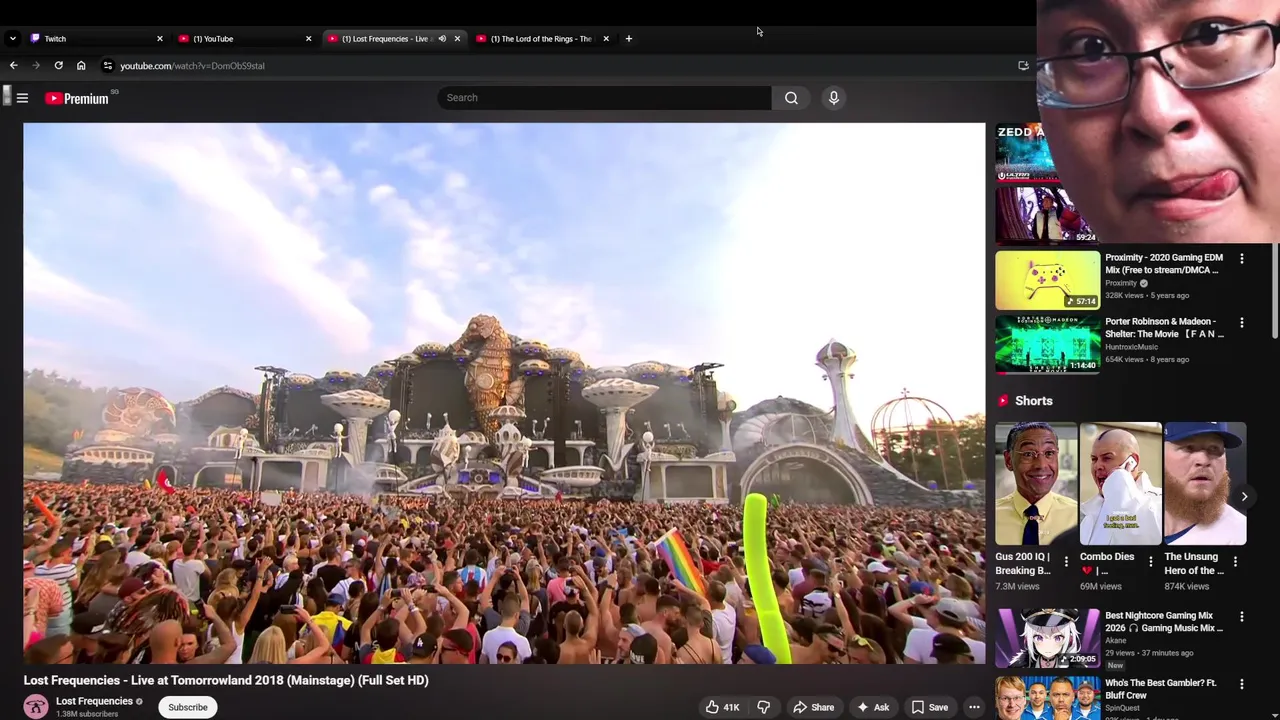Open Nightcore Gaming Mix anime thumbnail
Screen dimensions: 1280x720
coord(1047,637)
